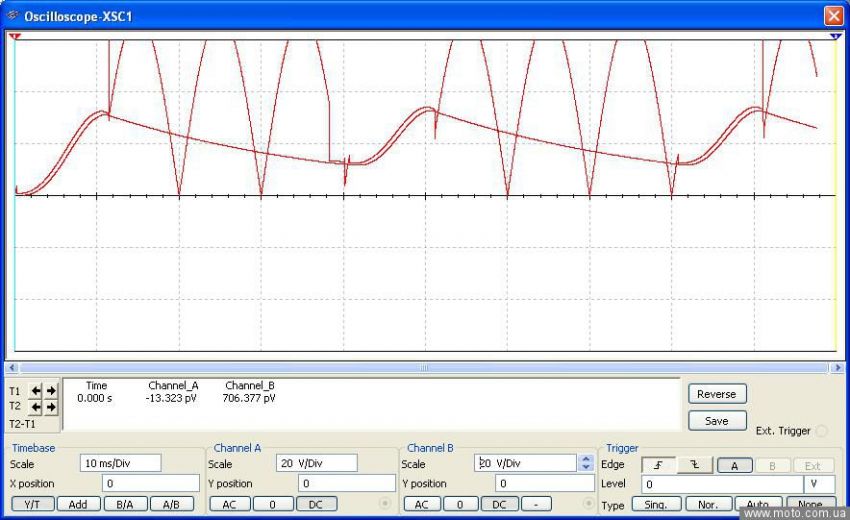850x520 pixels.
Task: Move cursor T2 right with arrow
Action: coord(51,408)
